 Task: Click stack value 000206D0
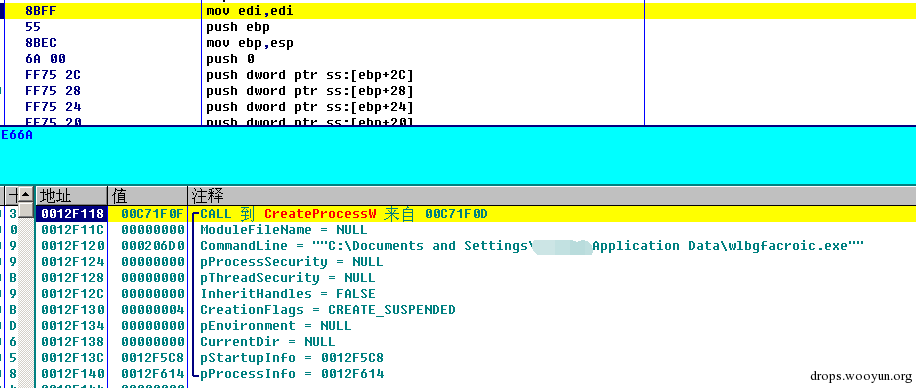pyautogui.click(x=152, y=246)
